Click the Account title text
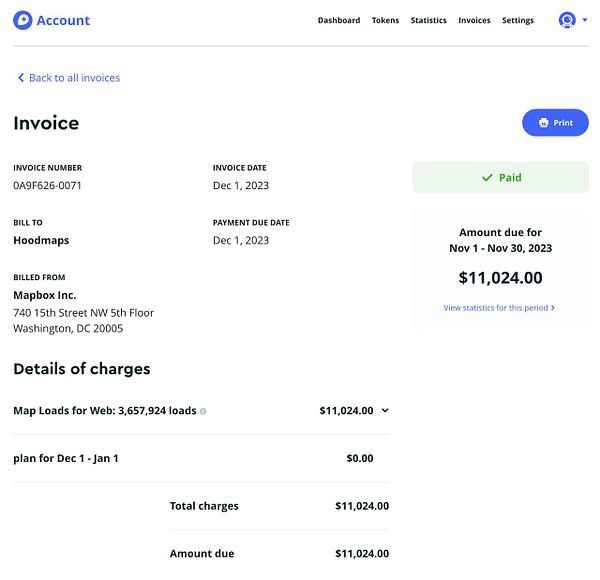600x580 pixels. click(x=63, y=20)
